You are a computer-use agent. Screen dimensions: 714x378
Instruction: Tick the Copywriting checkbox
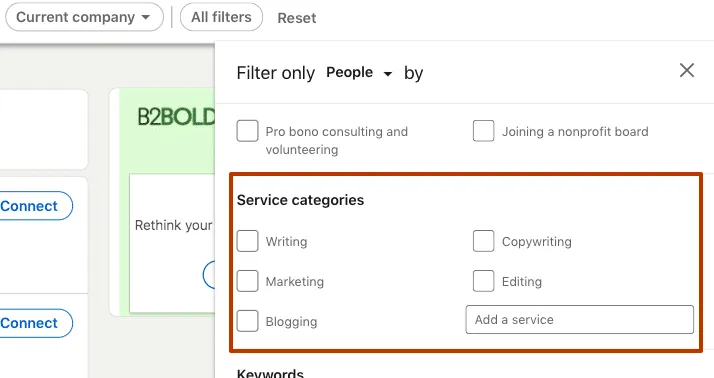(483, 241)
